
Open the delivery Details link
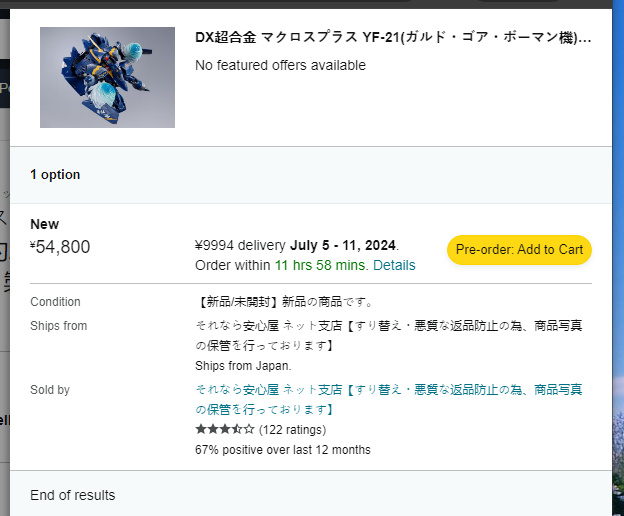394,265
